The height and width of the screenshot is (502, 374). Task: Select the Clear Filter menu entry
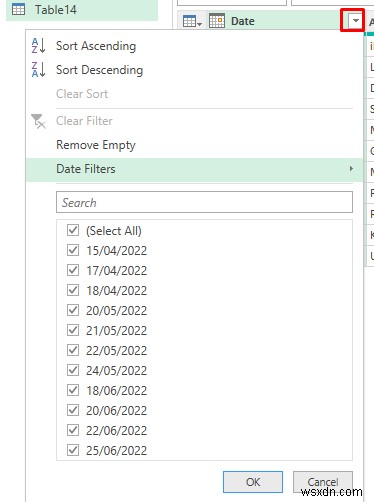pyautogui.click(x=84, y=121)
